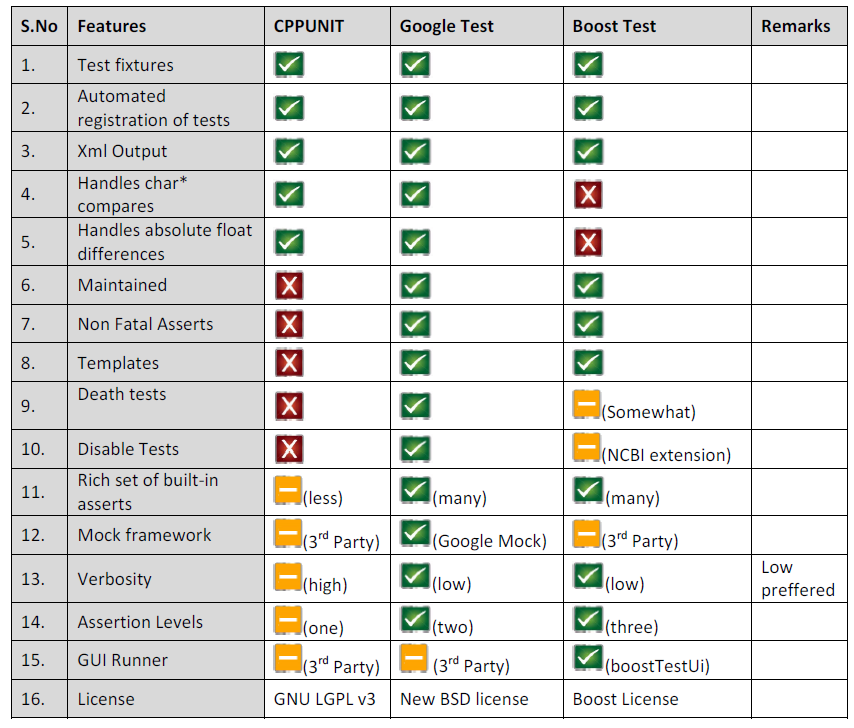Click the Mock framework feature label

click(145, 535)
